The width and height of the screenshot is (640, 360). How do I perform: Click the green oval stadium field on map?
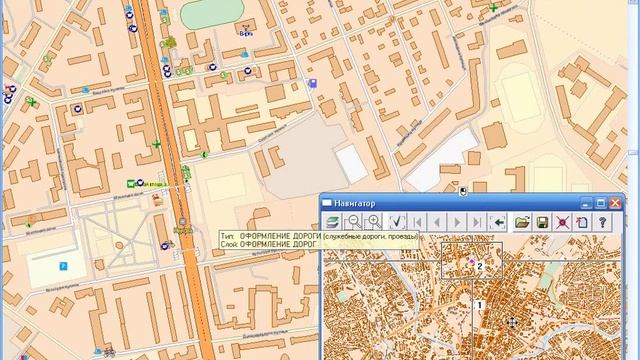pyautogui.click(x=213, y=14)
